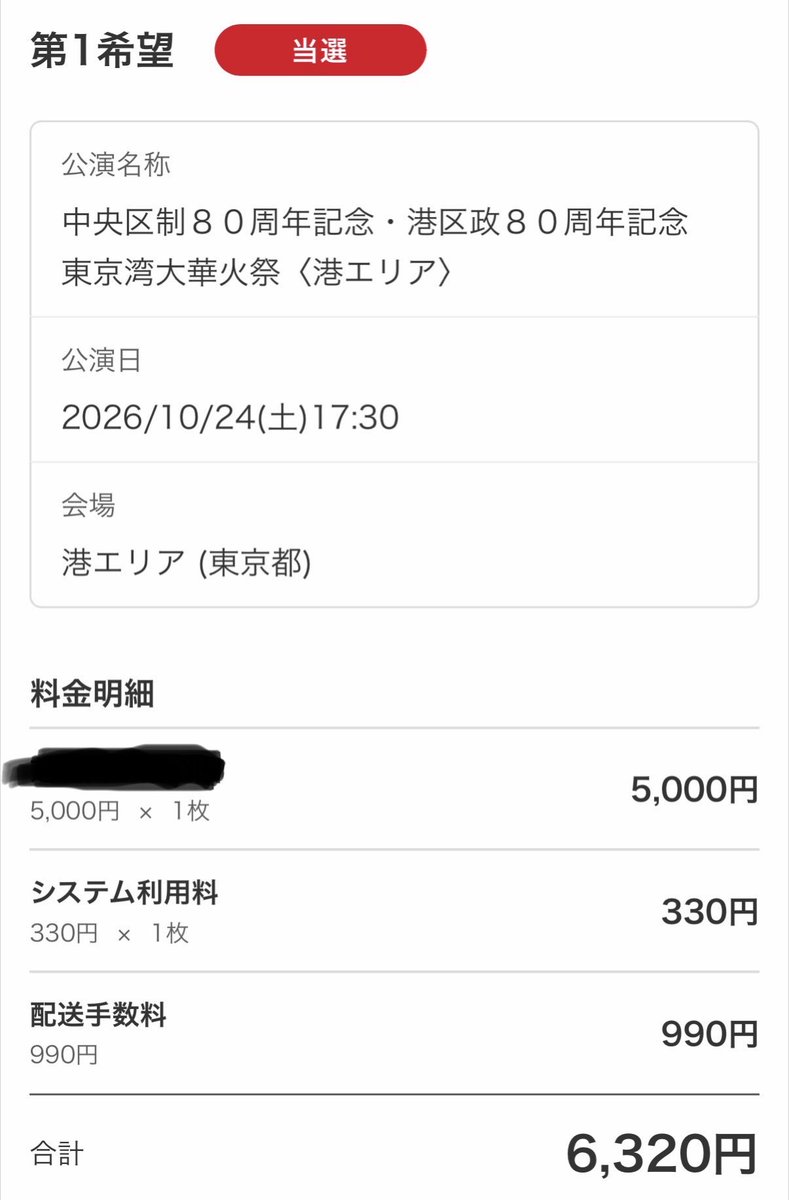This screenshot has height=1200, width=789.
Task: Click the 合計 total label
Action: [57, 1155]
